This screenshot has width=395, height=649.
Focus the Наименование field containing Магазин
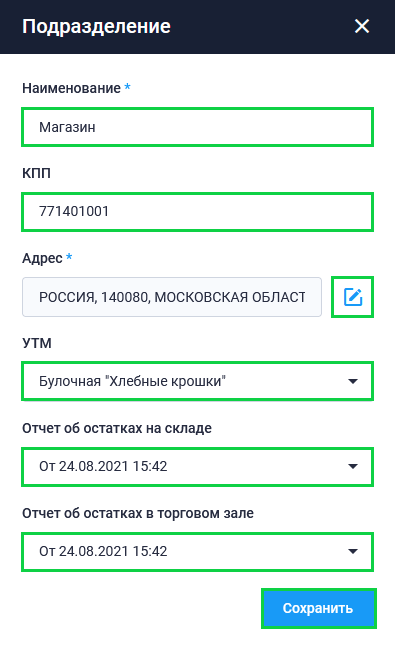pyautogui.click(x=198, y=127)
